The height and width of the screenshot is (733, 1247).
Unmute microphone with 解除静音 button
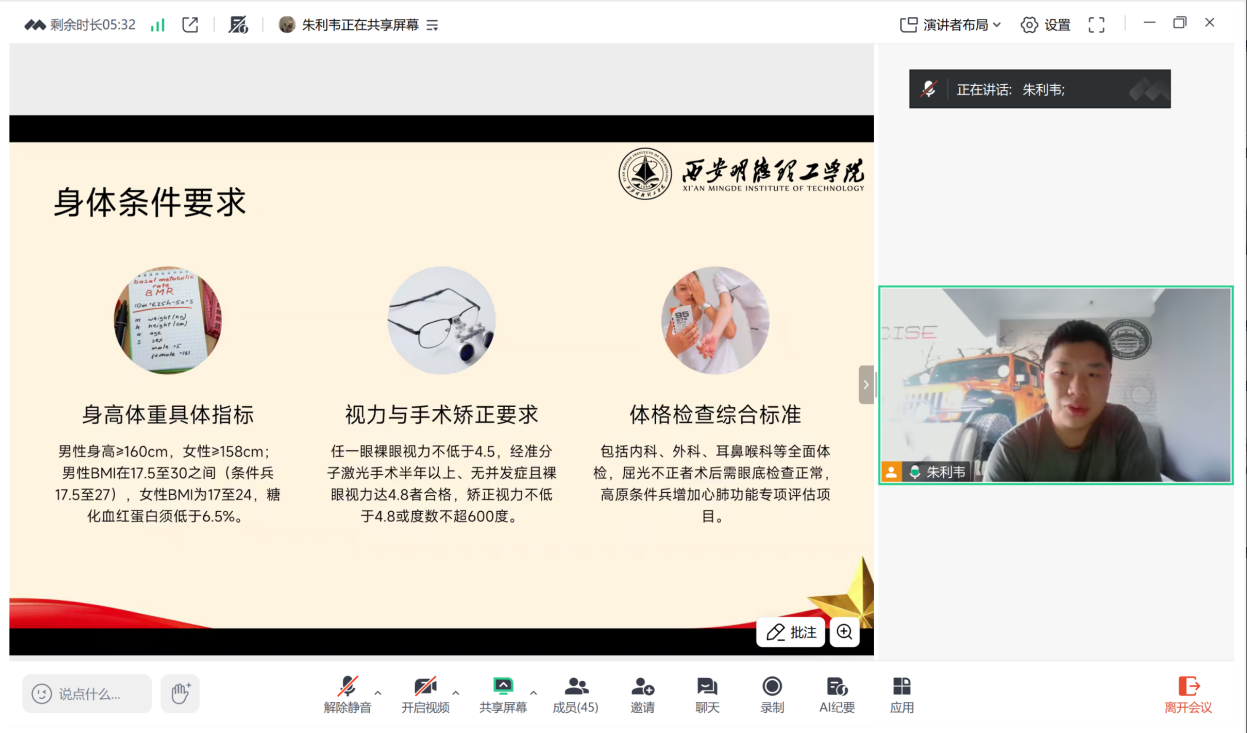pos(347,694)
